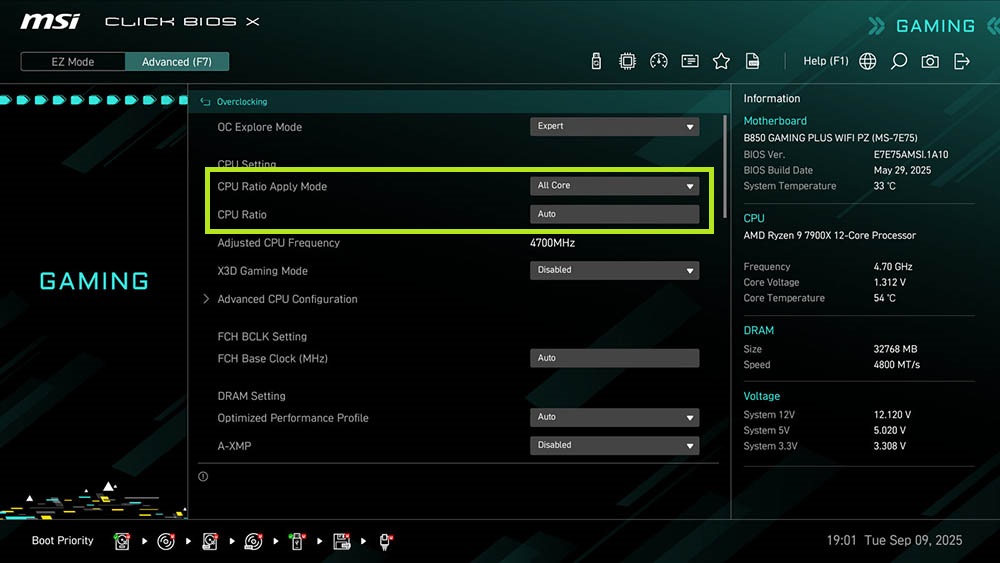Open the OC Explore Mode dropdown

(614, 126)
